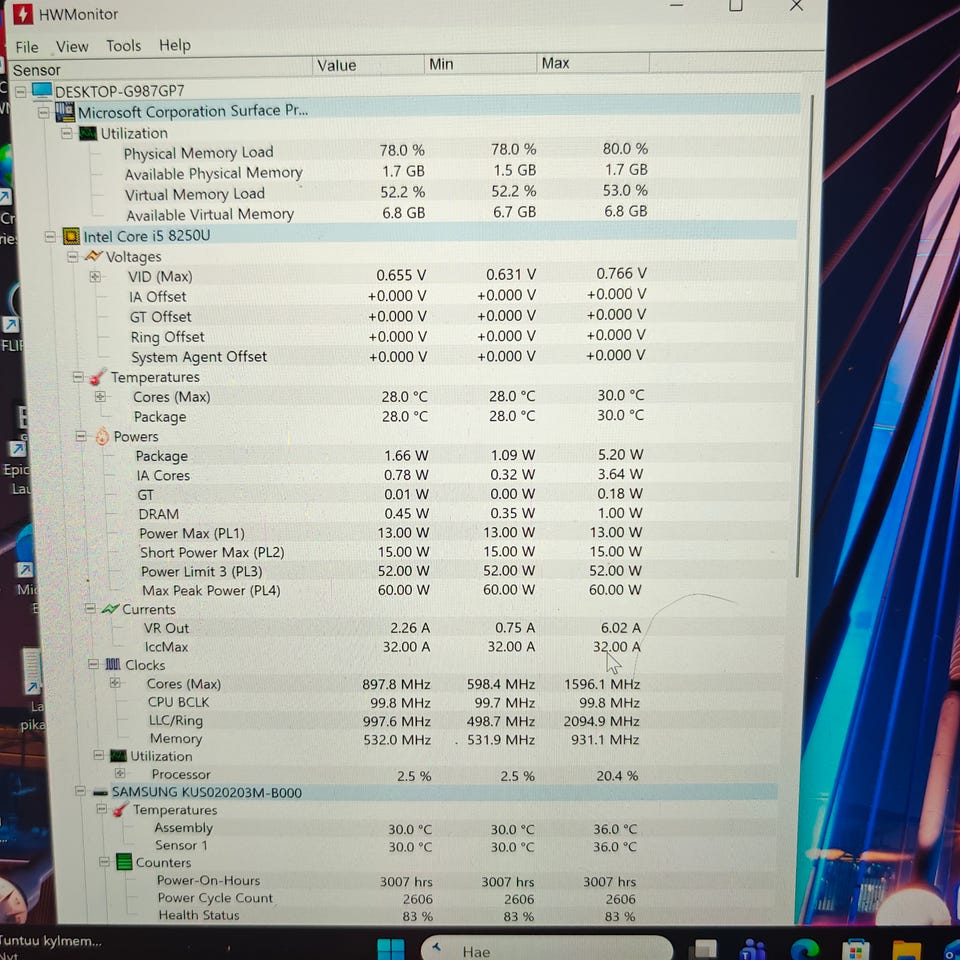Image resolution: width=960 pixels, height=960 pixels.
Task: Collapse the Clocks group
Action: click(x=93, y=664)
